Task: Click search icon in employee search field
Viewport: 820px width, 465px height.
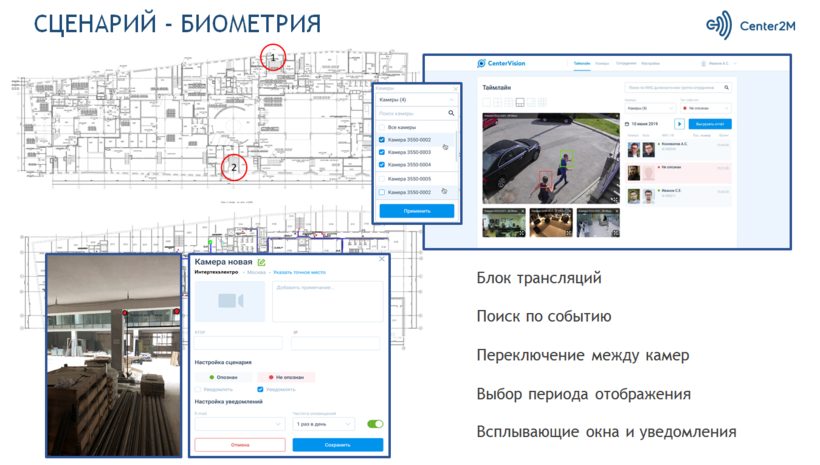Action: (726, 89)
